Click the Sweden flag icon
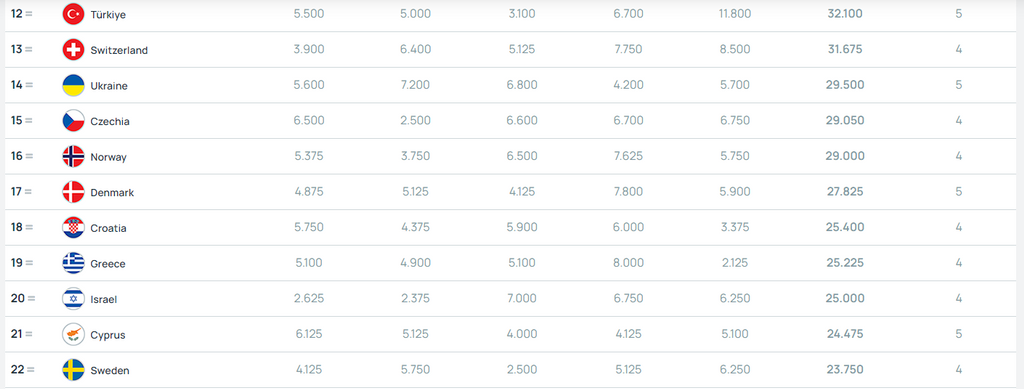Screen dimensions: 1024x389 click(x=73, y=370)
